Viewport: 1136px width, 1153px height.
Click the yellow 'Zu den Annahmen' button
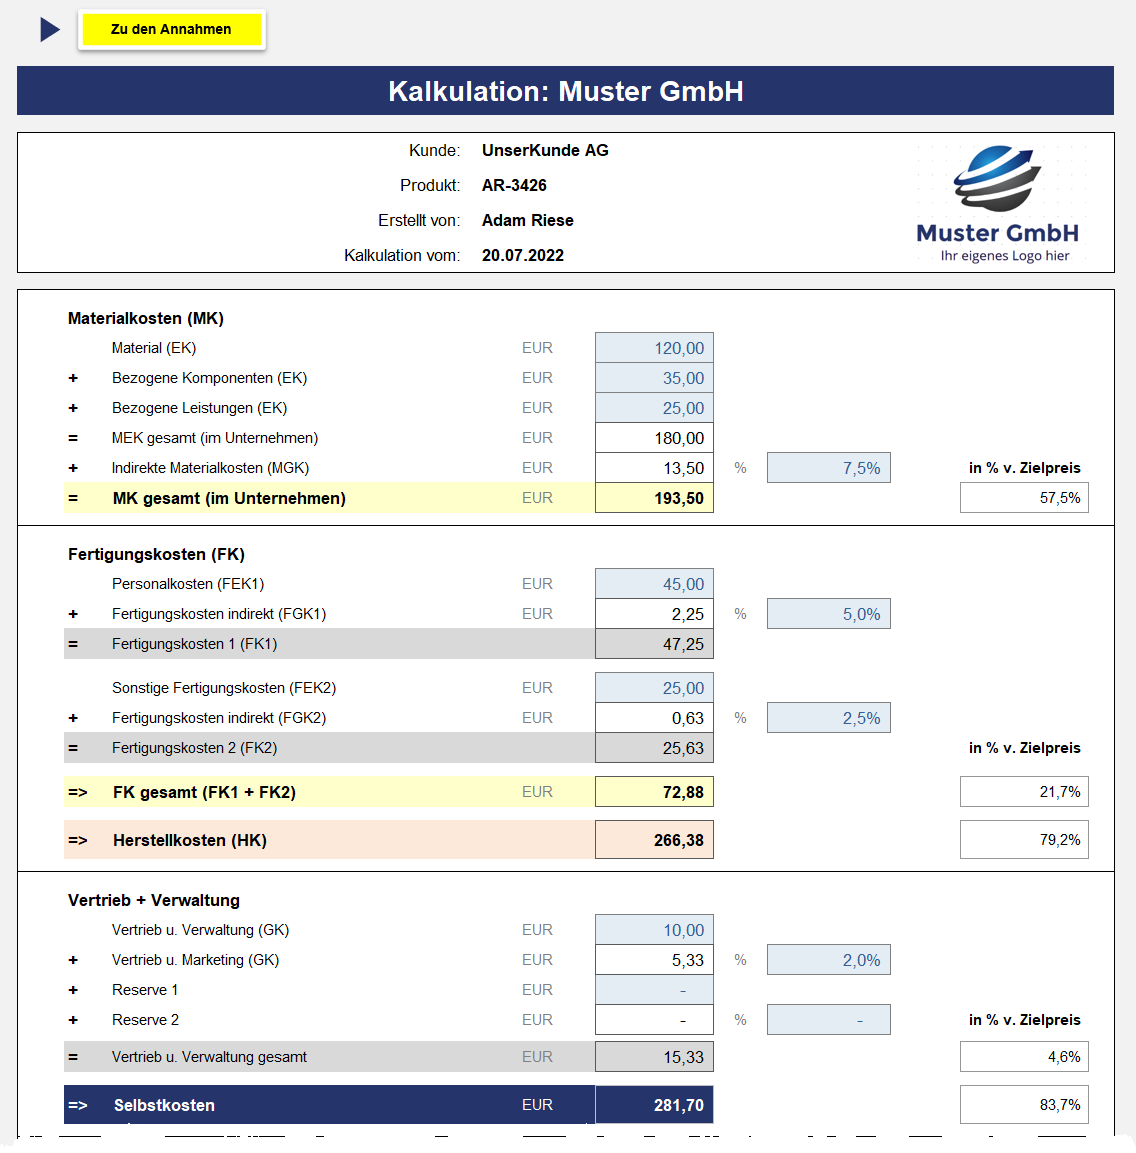click(171, 29)
